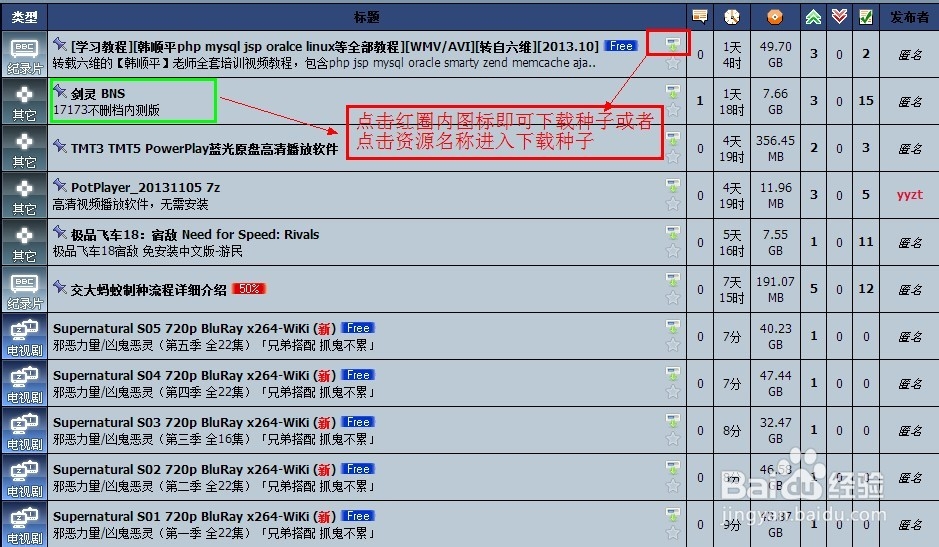Open 电视剧 category icon beside Supernatural S03
This screenshot has height=547, width=939.
point(24,431)
